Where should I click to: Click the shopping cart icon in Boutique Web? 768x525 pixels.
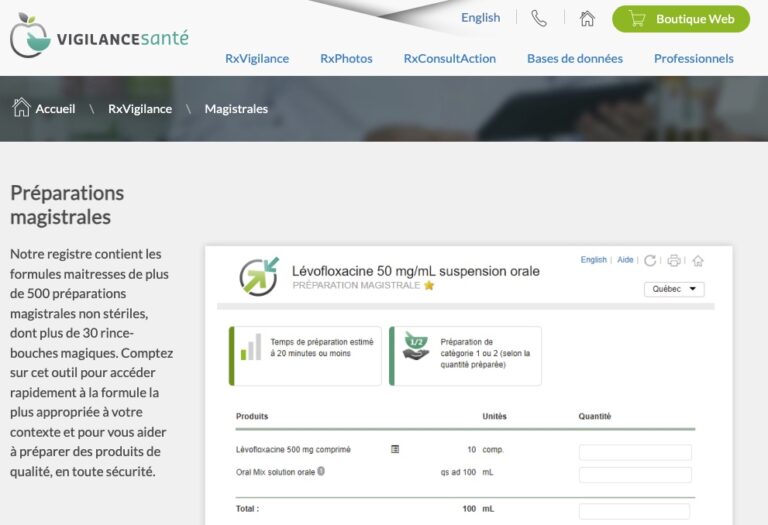tap(637, 19)
